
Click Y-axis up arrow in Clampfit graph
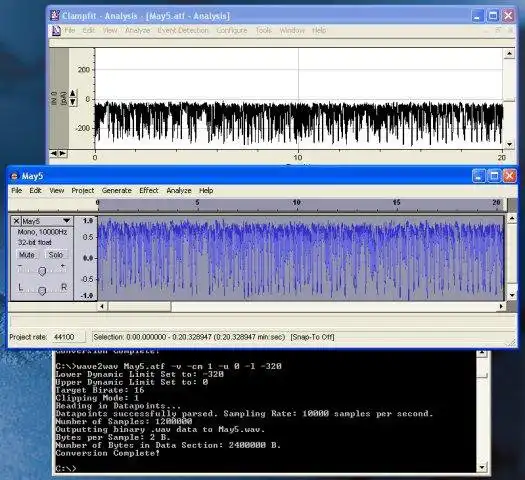[73, 93]
